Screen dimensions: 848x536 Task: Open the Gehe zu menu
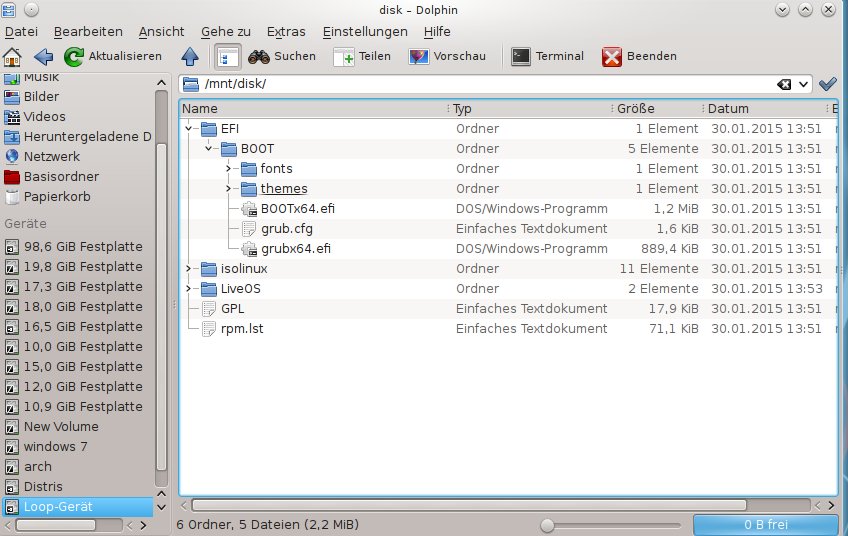225,31
